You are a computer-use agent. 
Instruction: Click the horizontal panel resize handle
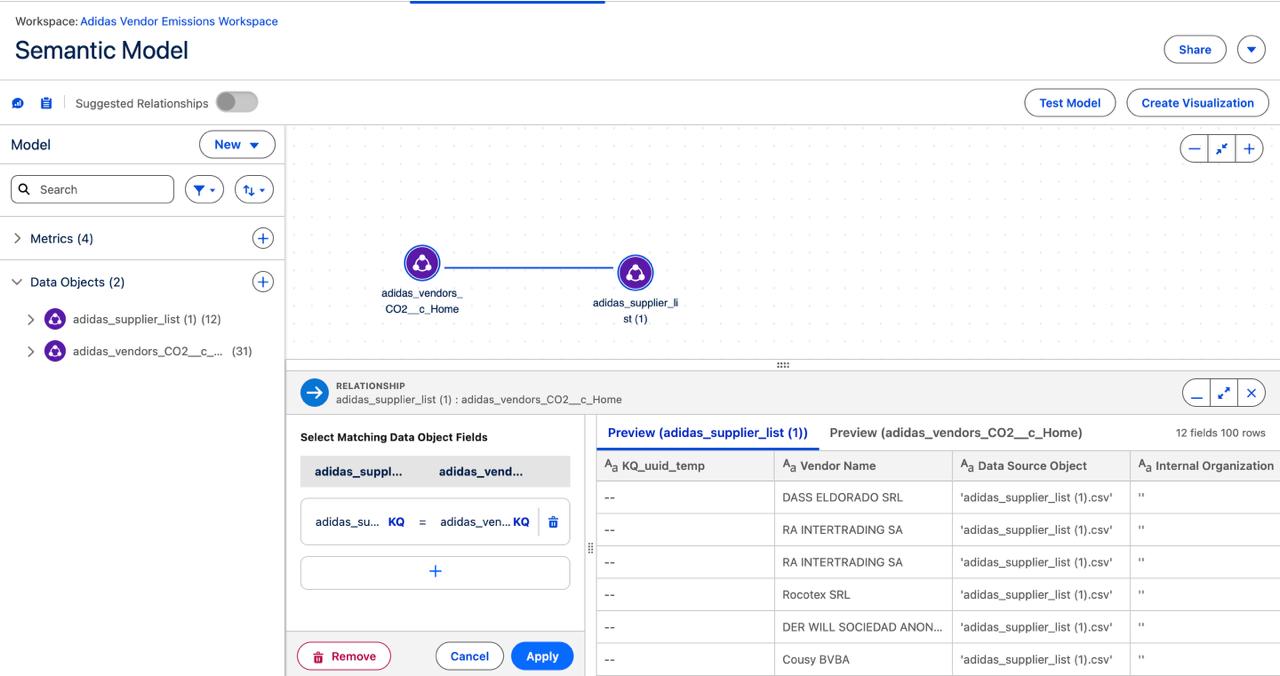[x=783, y=365]
